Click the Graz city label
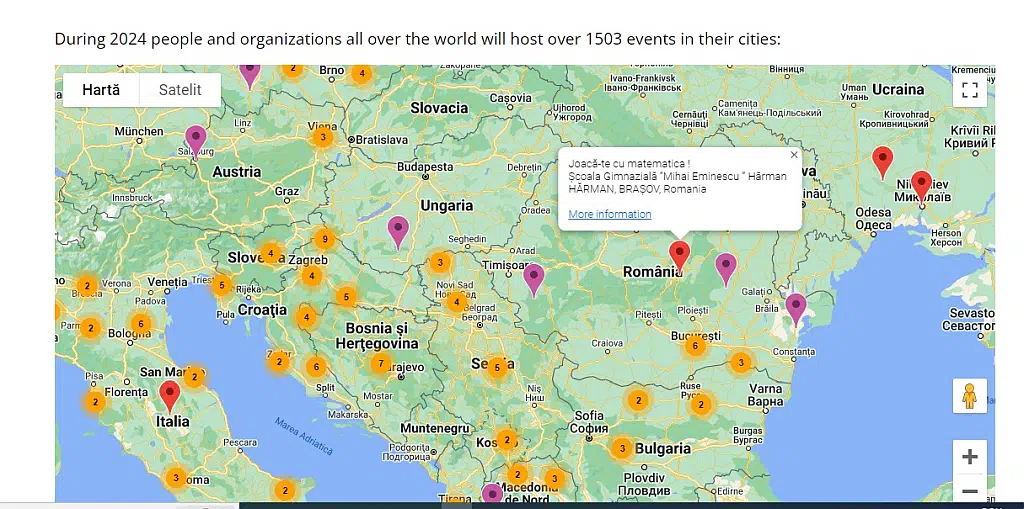This screenshot has height=509, width=1024. pos(287,191)
